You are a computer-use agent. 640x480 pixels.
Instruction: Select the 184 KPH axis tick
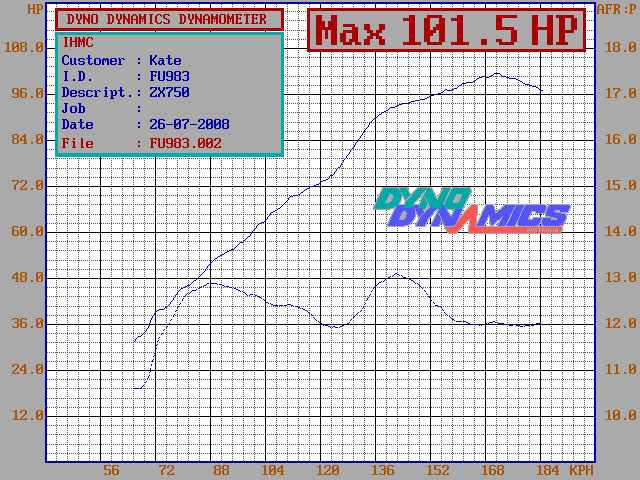[x=548, y=470]
